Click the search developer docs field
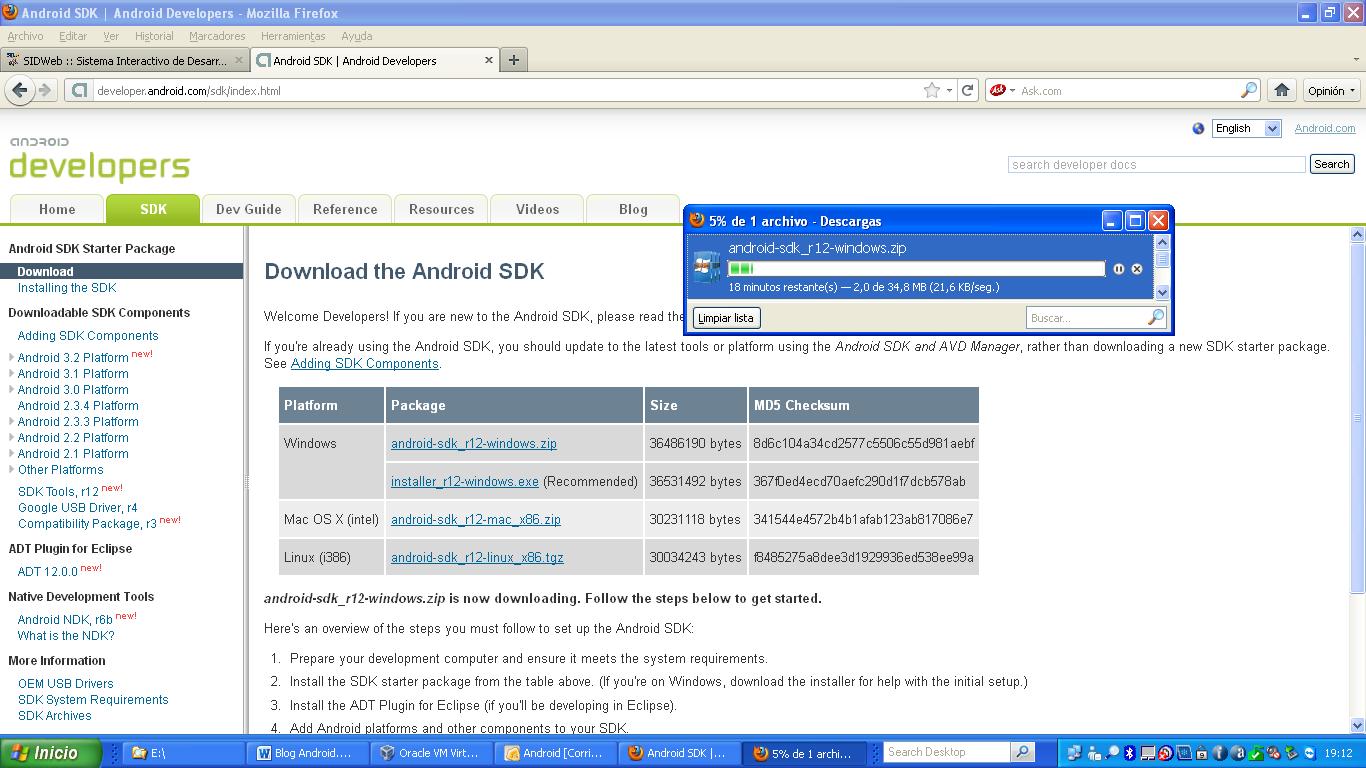 (1156, 164)
